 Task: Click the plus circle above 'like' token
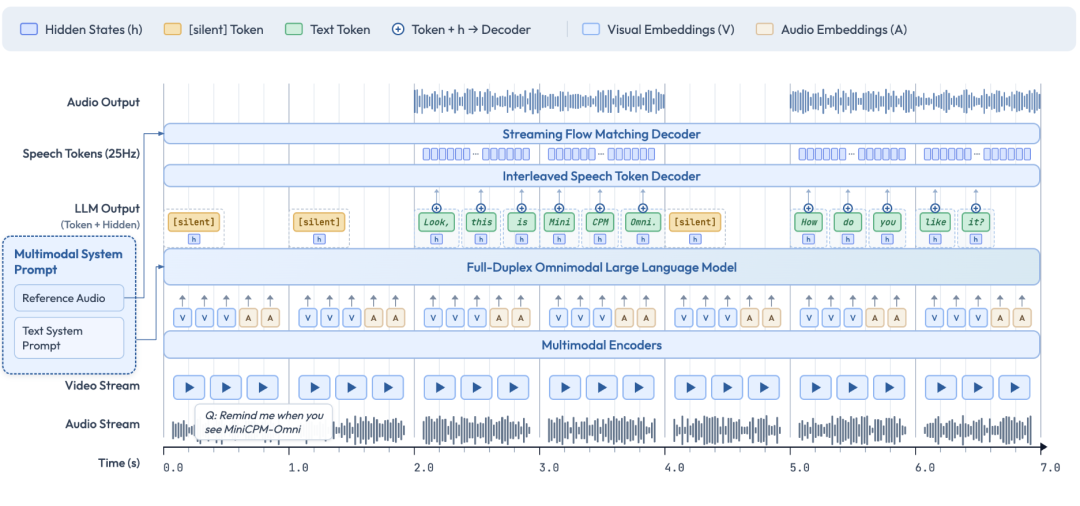935,208
